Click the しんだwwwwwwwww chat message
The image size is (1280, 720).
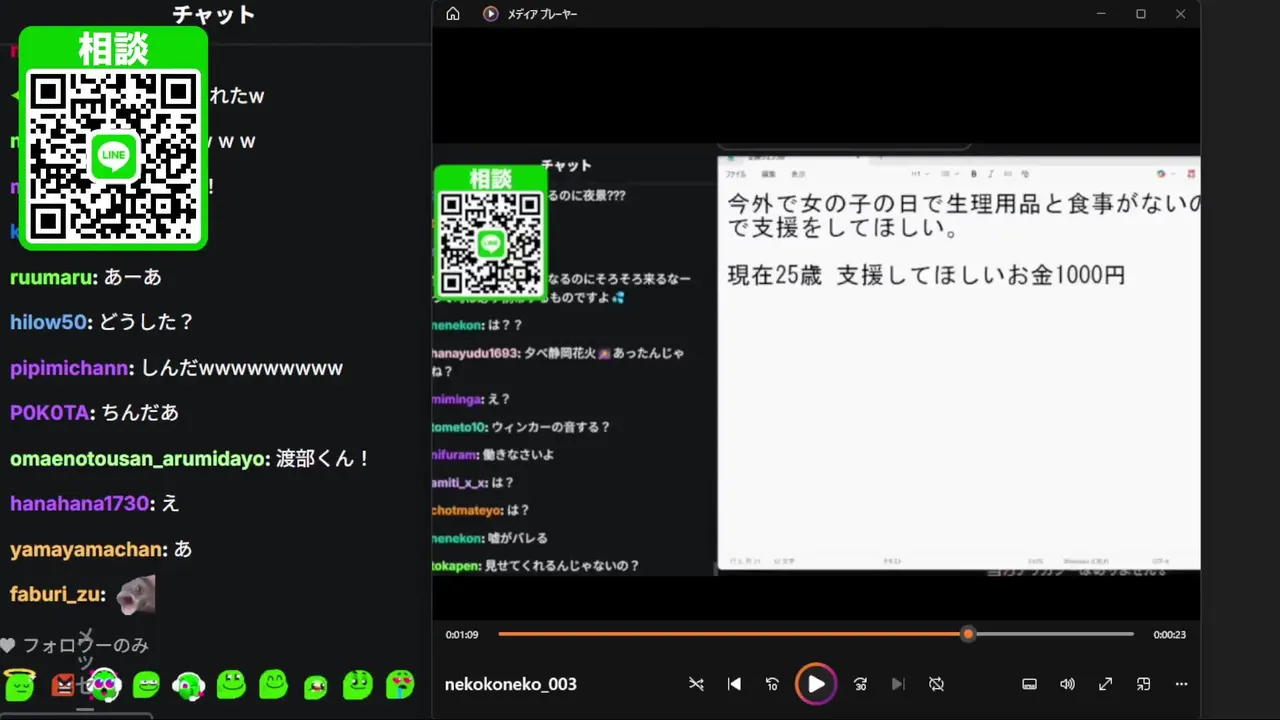[242, 368]
